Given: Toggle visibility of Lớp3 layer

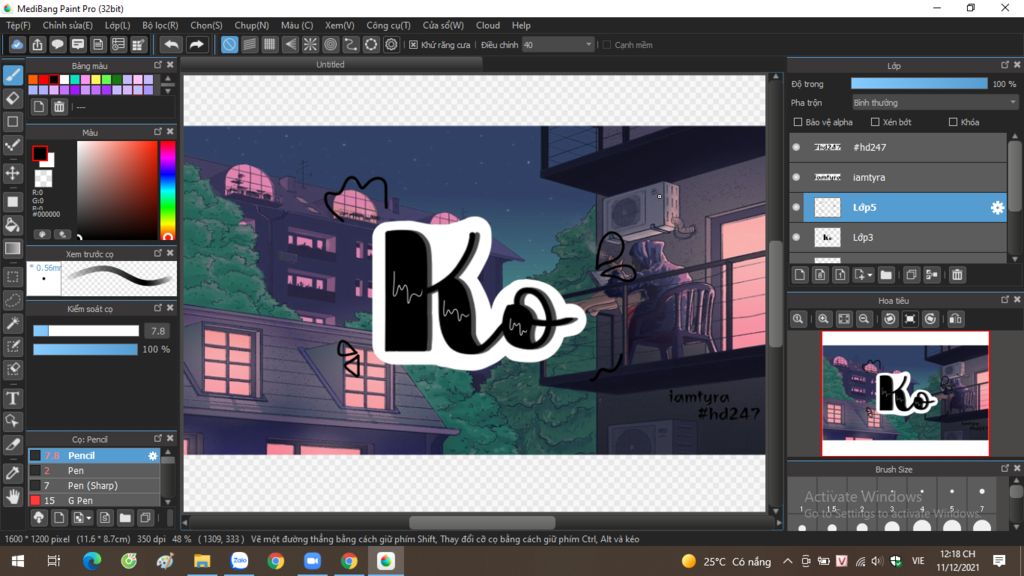Looking at the screenshot, I should [796, 238].
